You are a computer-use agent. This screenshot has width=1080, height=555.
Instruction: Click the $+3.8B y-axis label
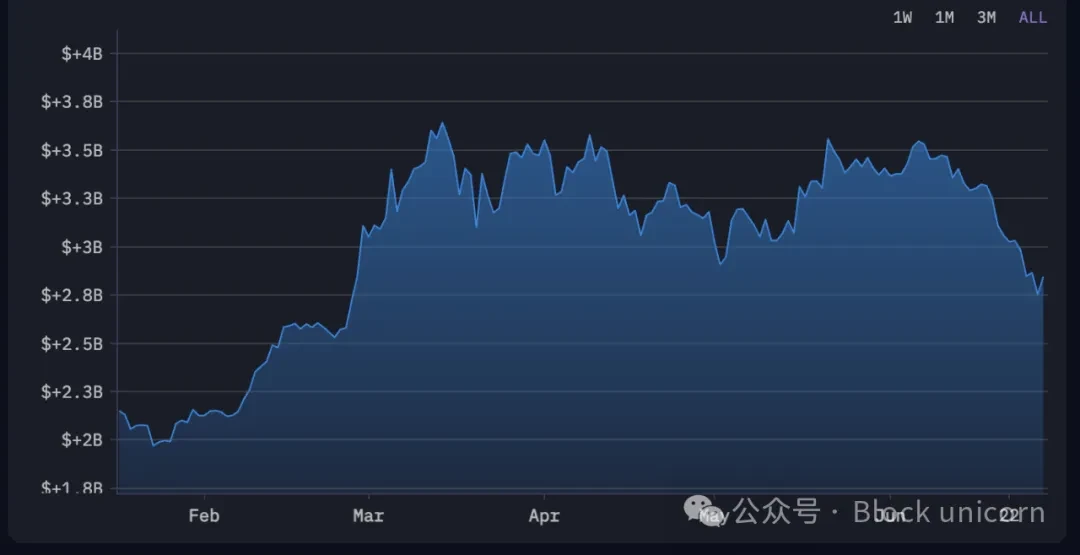click(x=72, y=101)
